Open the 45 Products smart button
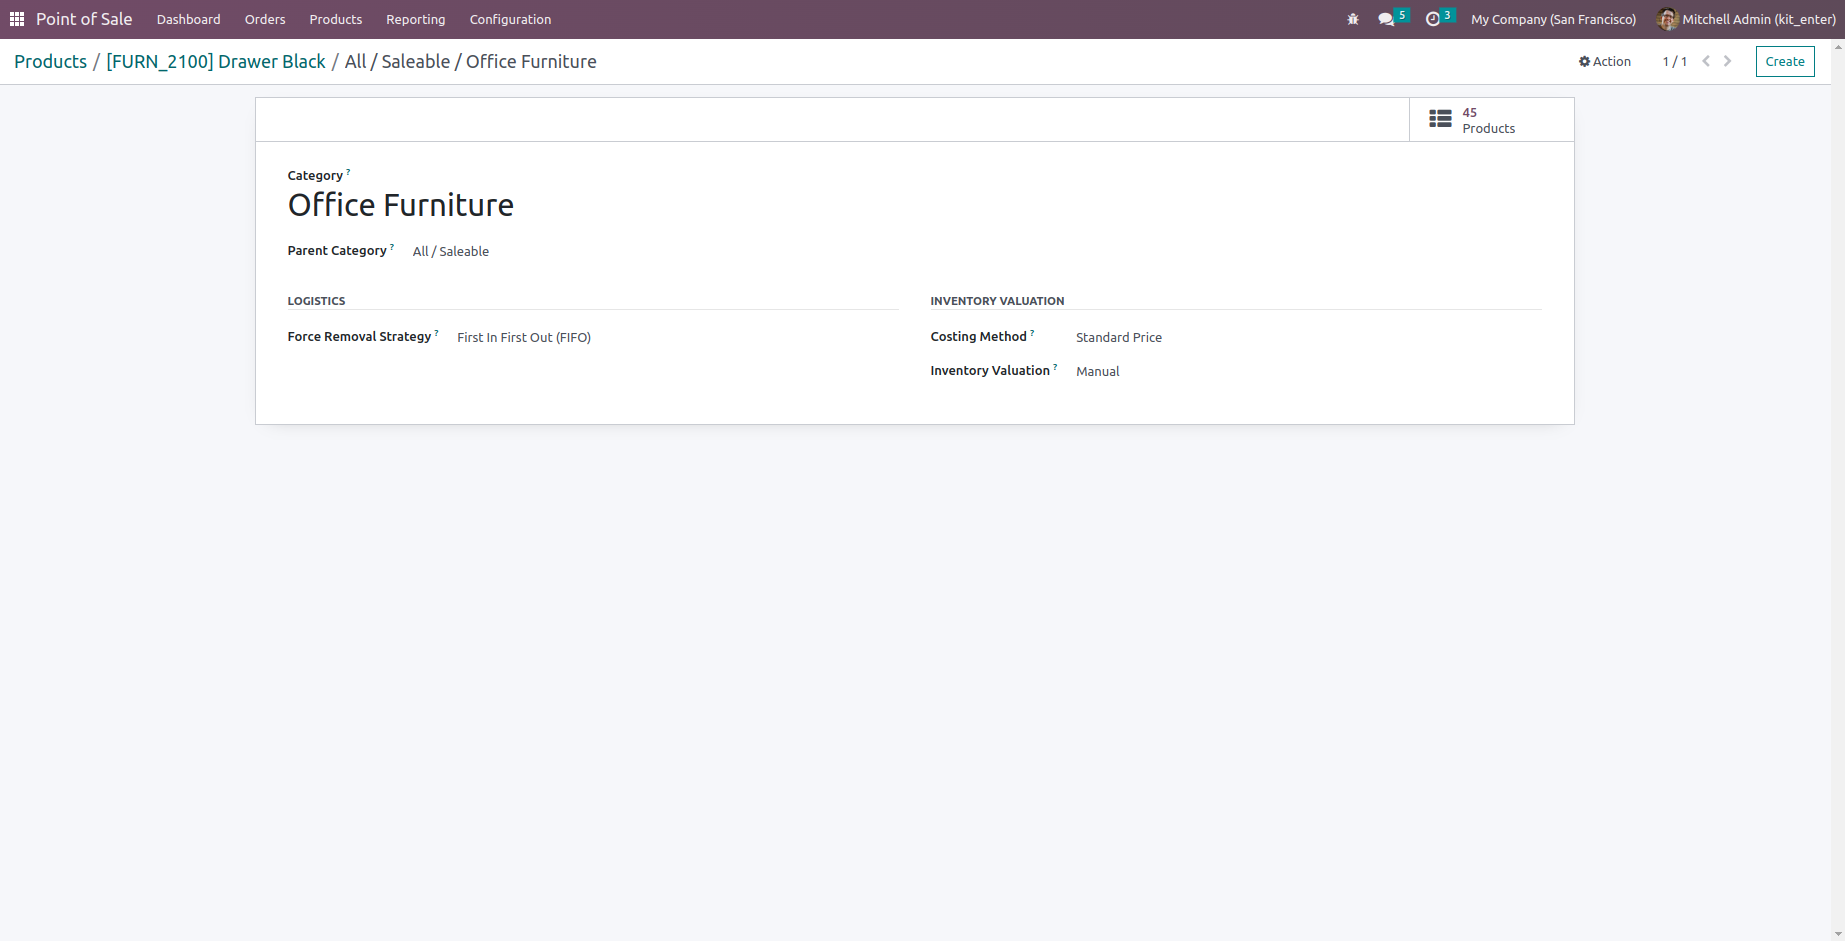Viewport: 1845px width, 941px height. pos(1489,119)
